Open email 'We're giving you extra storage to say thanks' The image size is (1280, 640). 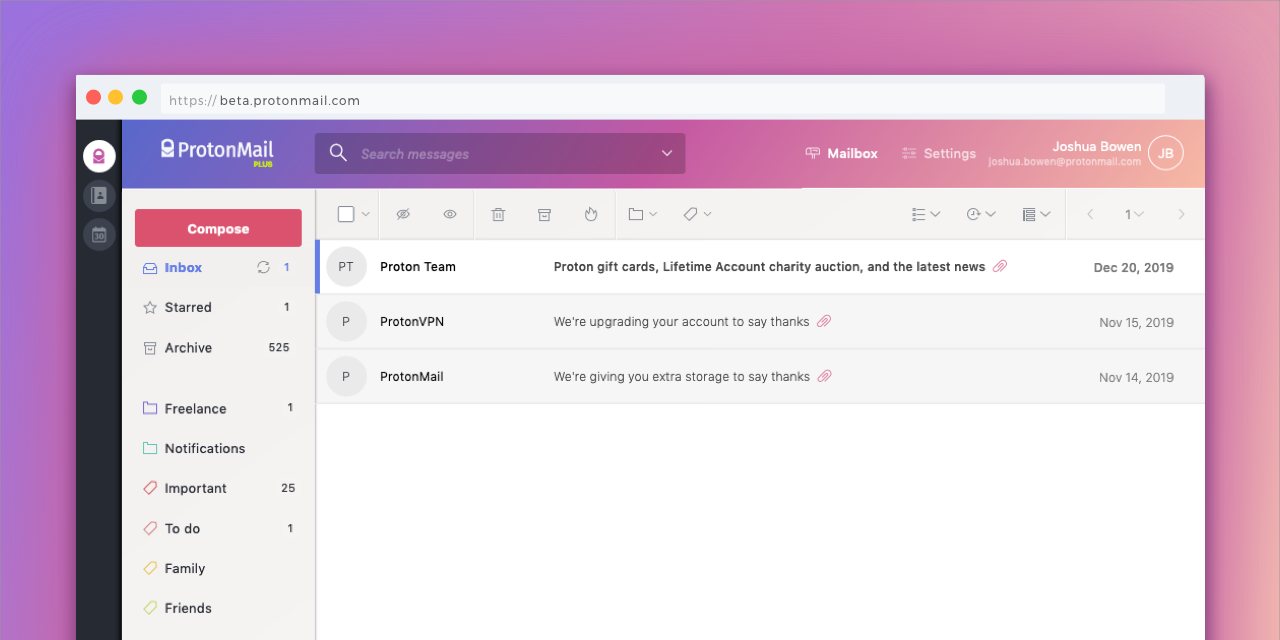point(681,377)
